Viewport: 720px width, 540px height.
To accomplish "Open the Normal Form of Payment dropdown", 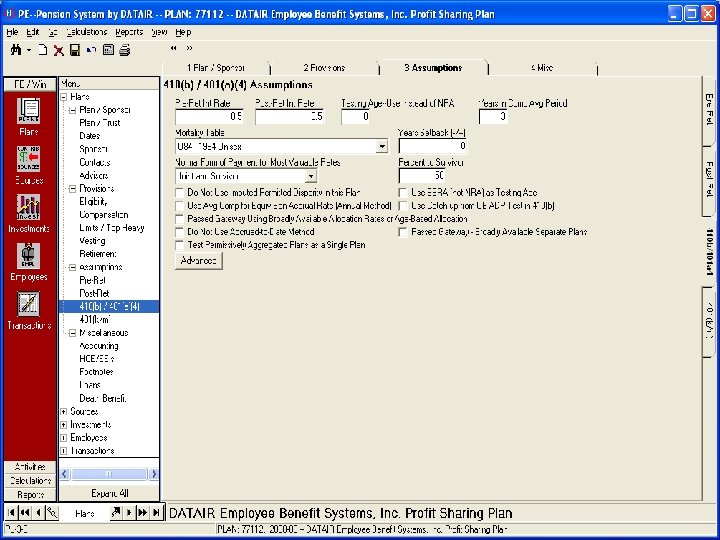I will pos(311,176).
